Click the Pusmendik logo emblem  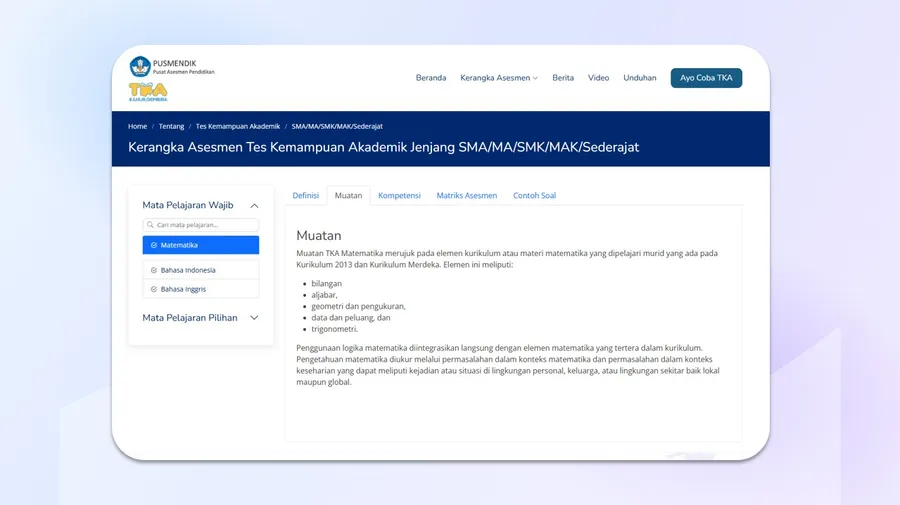[x=140, y=67]
